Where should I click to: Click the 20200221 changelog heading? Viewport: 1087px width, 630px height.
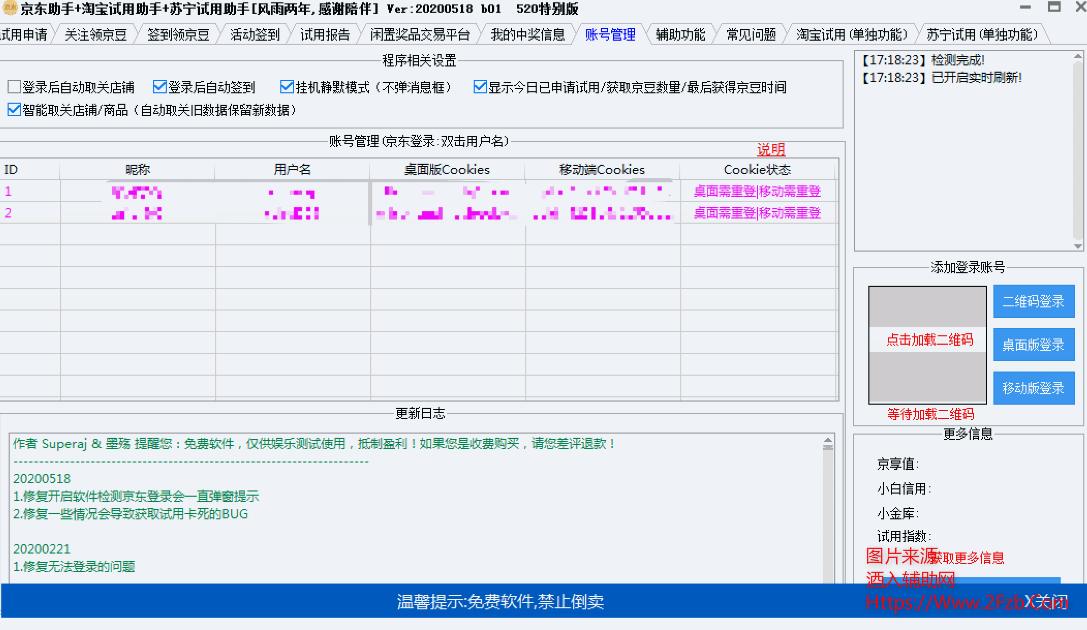coord(42,549)
